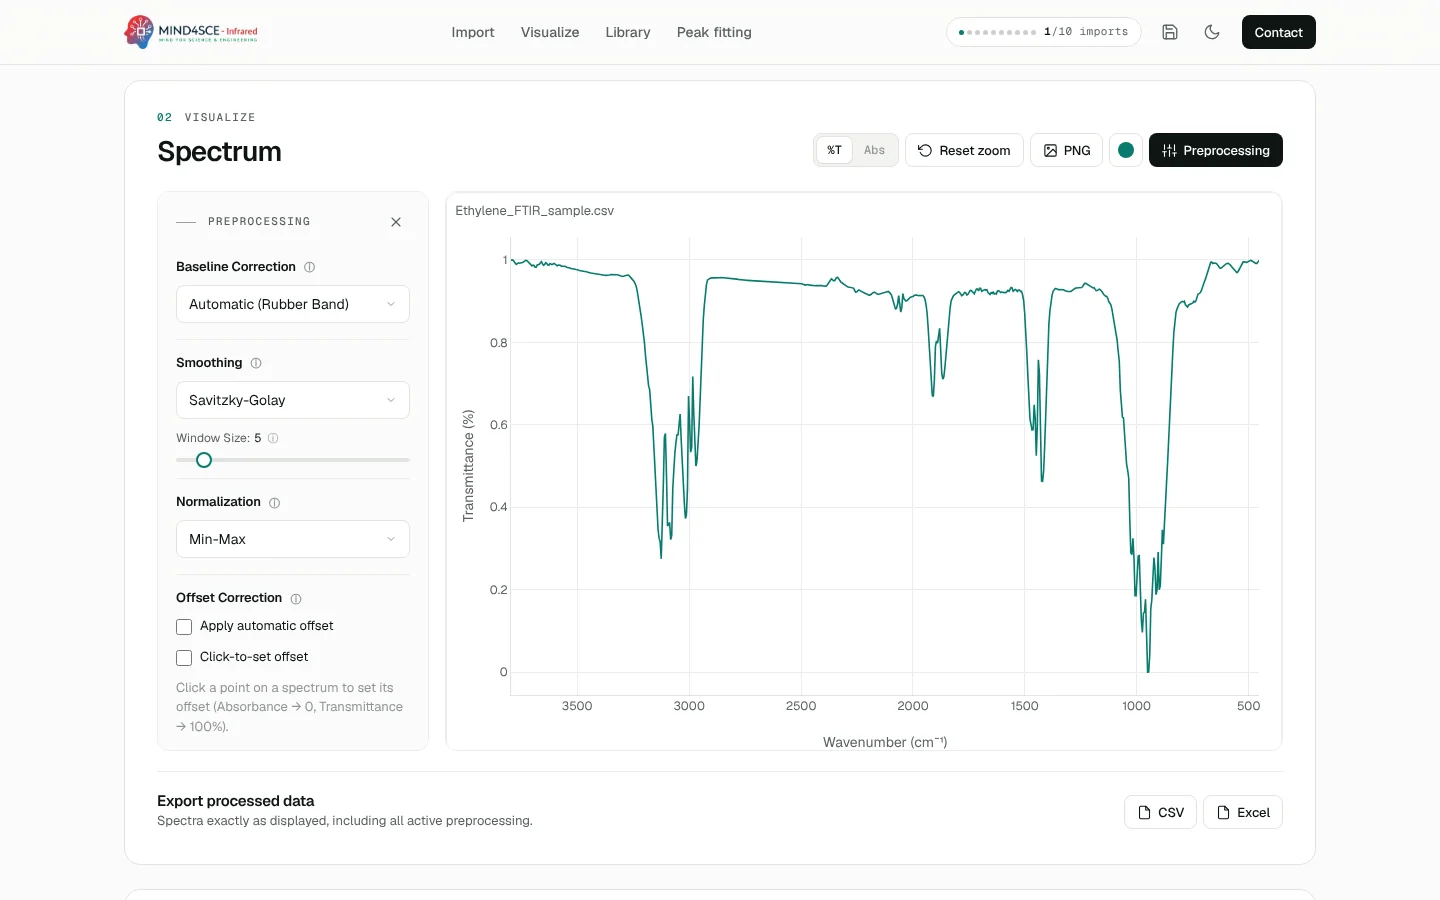
Task: Click the Export processed data heading
Action: [236, 801]
